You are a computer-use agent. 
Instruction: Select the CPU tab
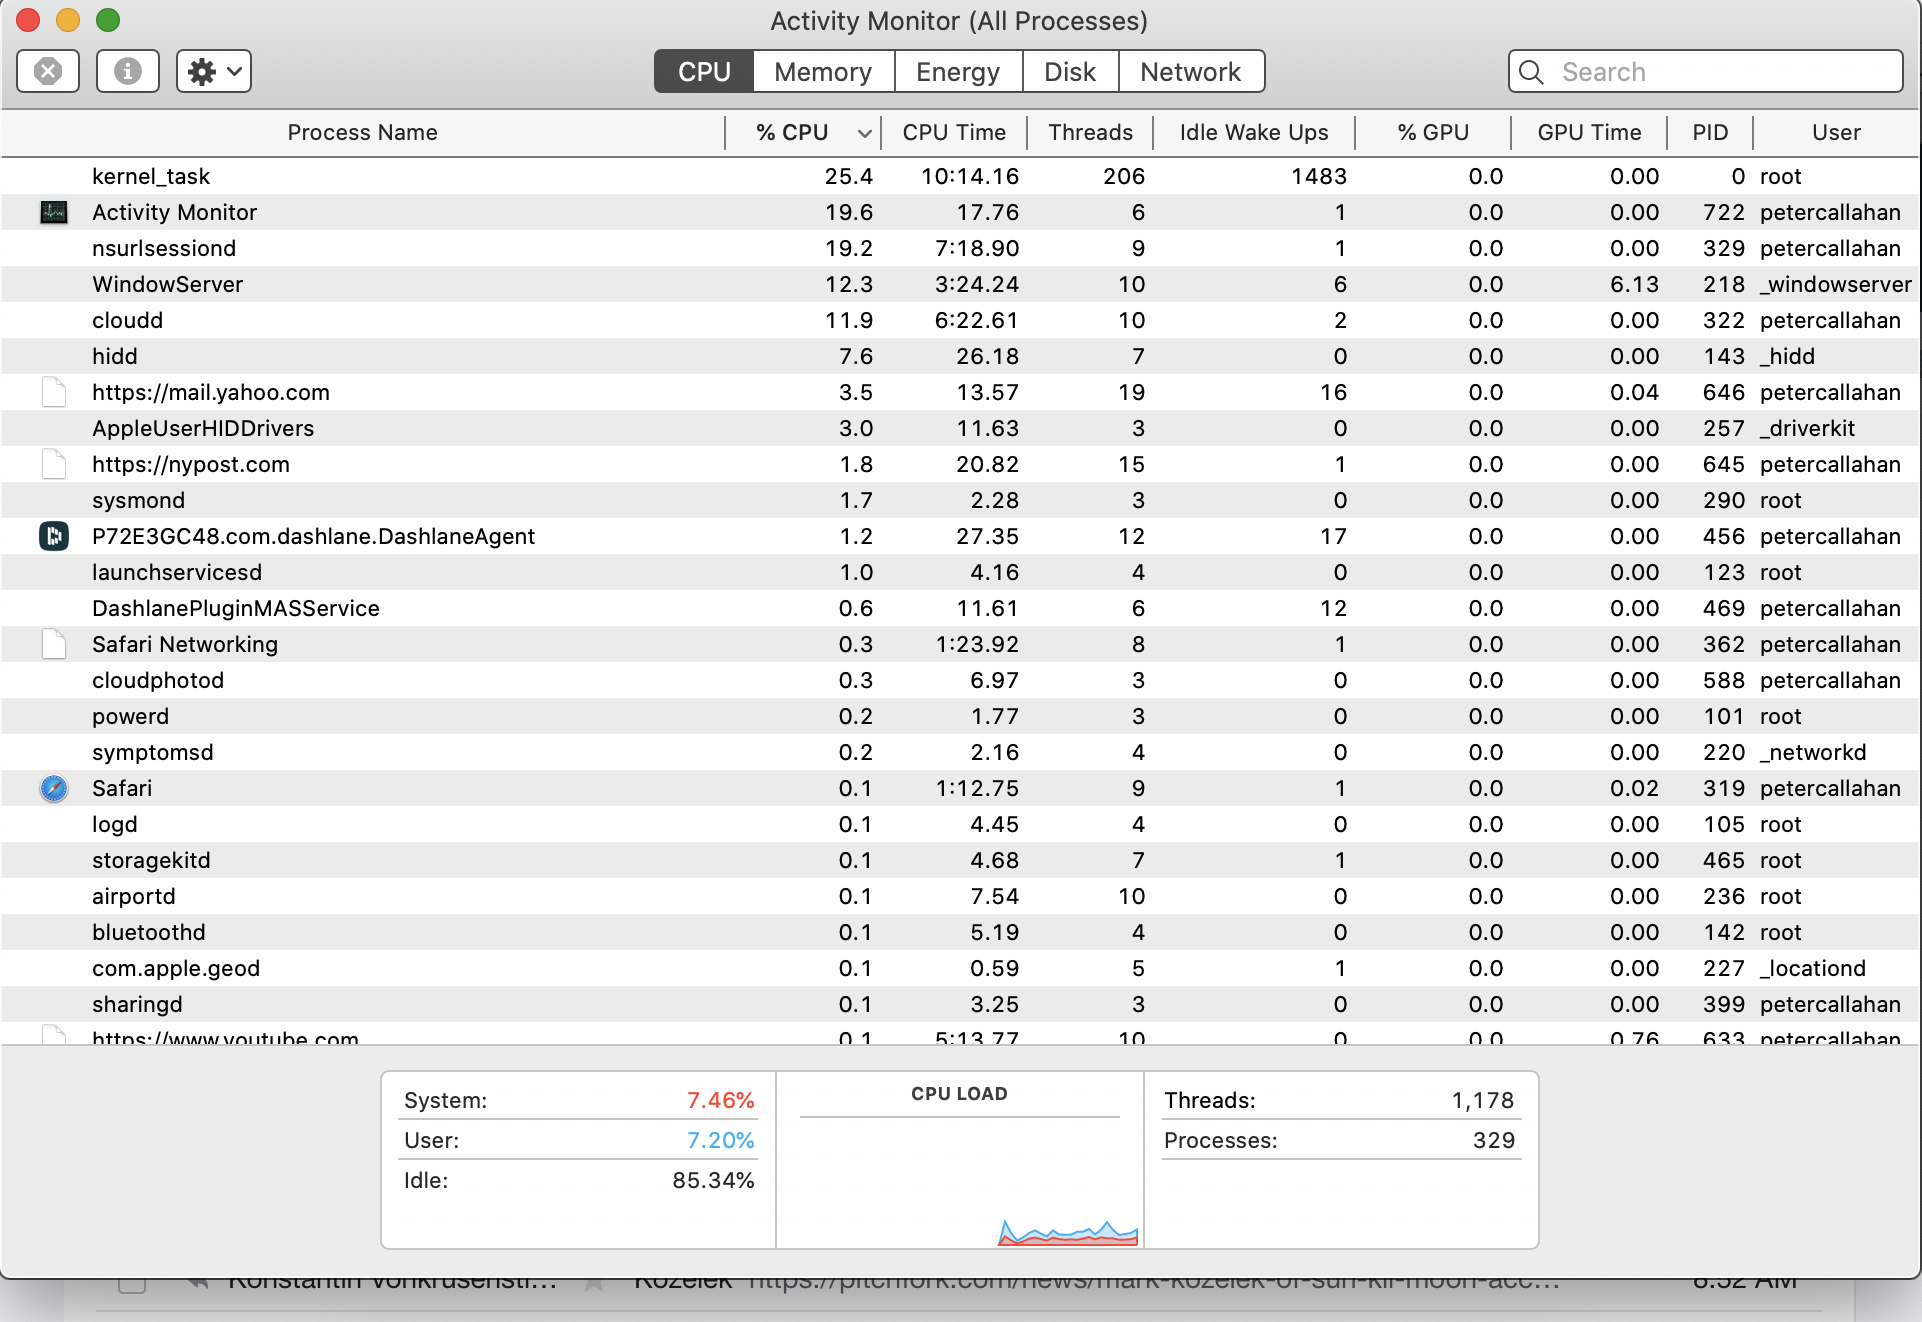[x=704, y=72]
